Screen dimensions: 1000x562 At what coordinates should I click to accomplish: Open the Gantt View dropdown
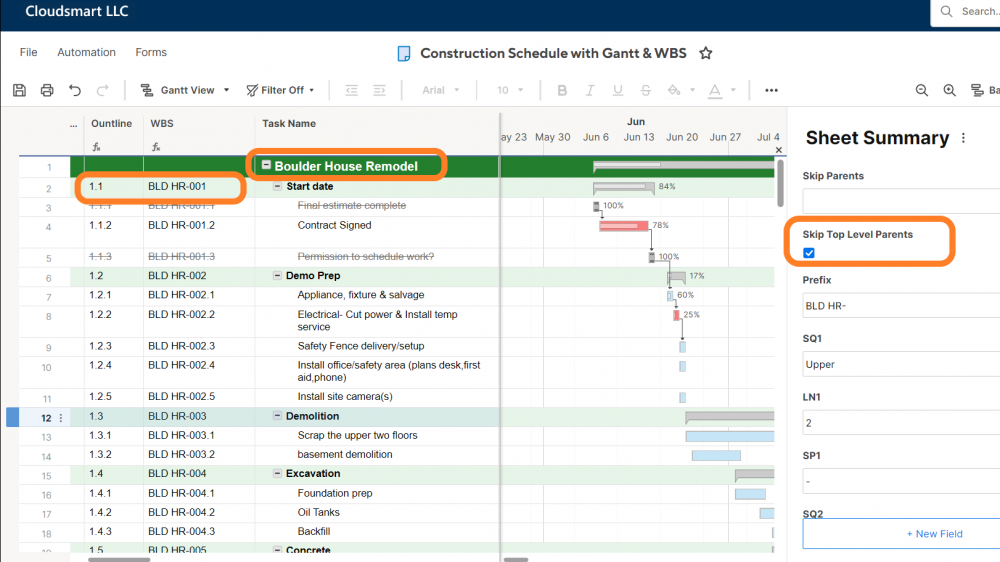(185, 90)
